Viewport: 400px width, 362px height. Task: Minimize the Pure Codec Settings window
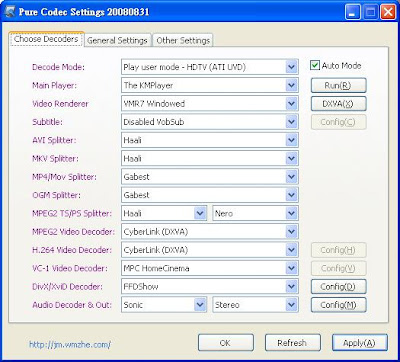click(x=353, y=13)
